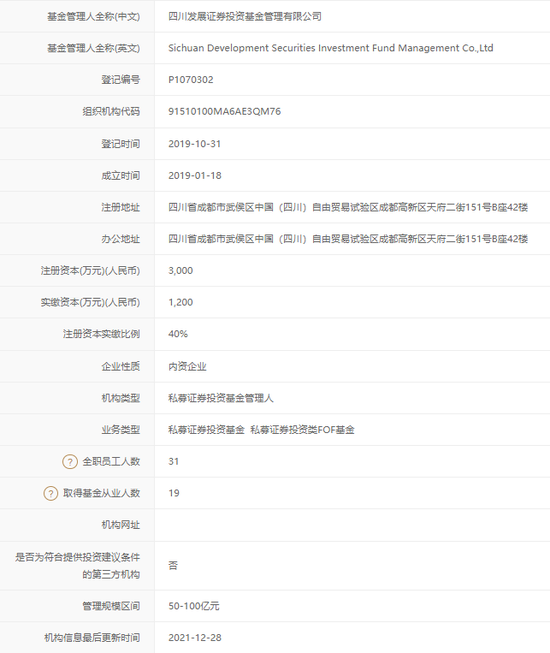Click the label 注册地址
550x653 pixels.
121,207
